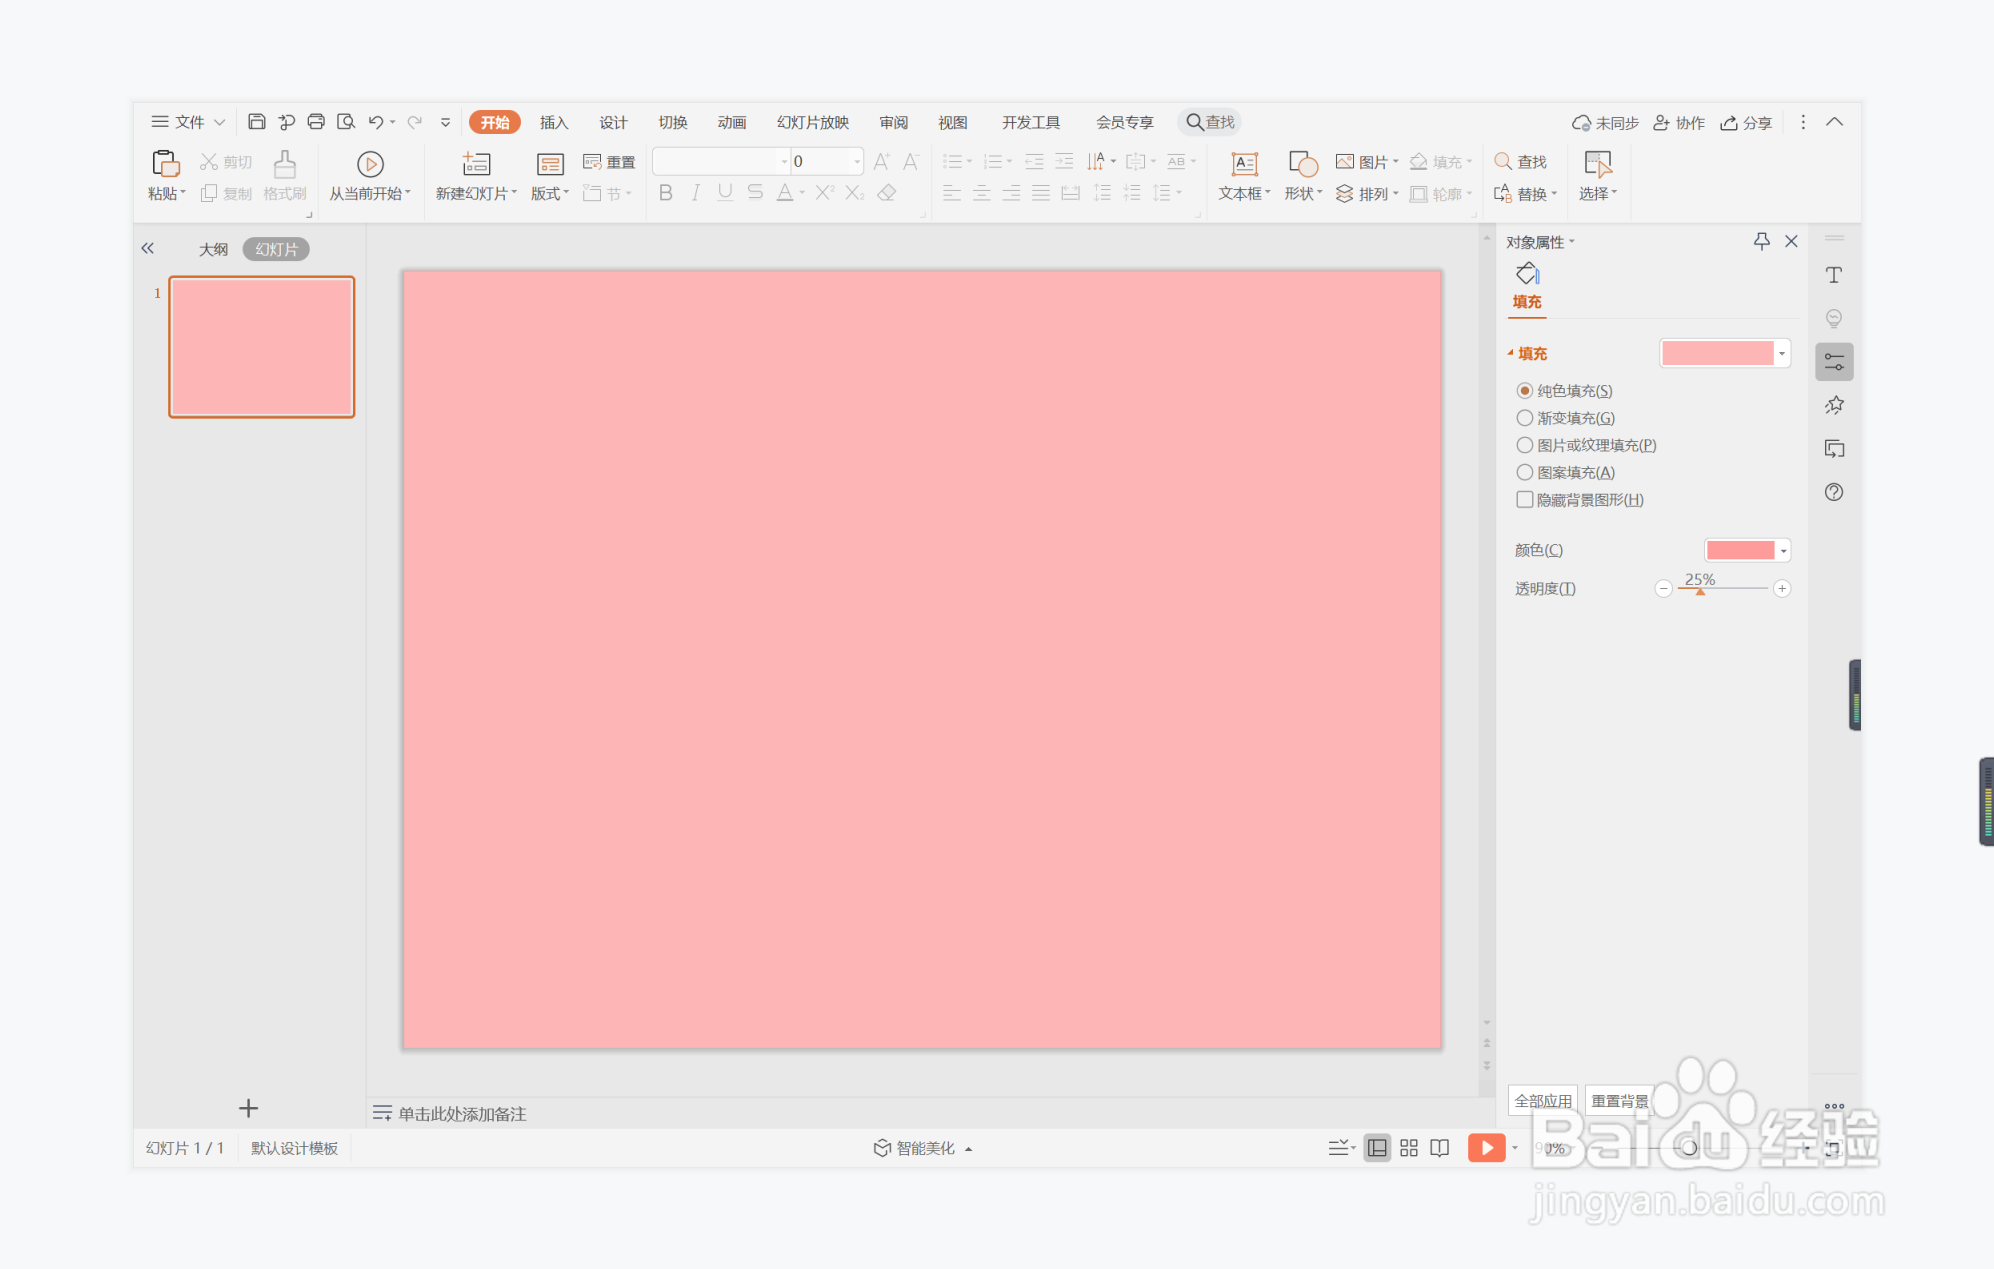
Task: Switch to reading view icon
Action: (1440, 1148)
